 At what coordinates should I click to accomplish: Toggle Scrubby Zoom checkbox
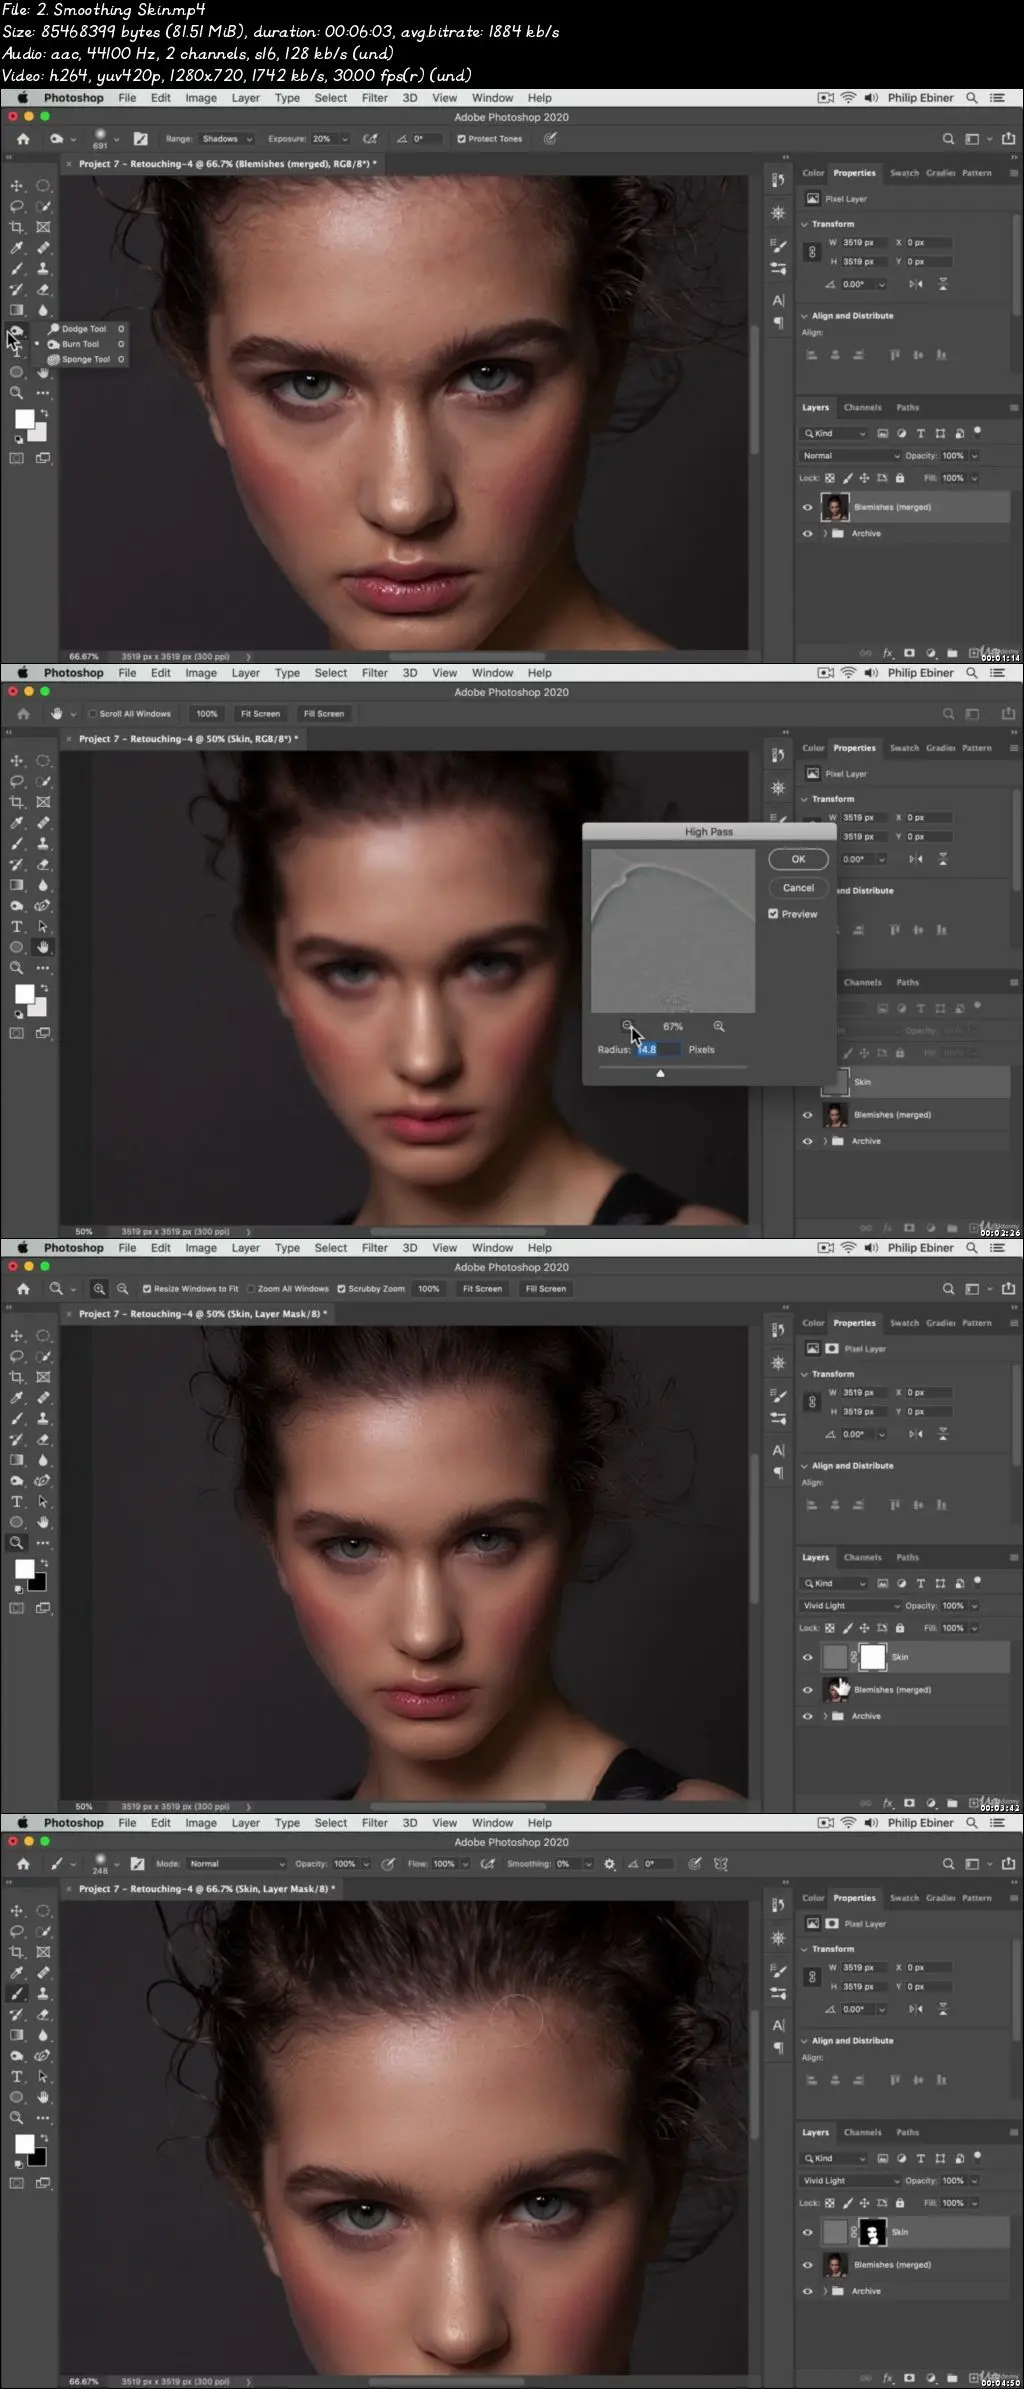click(x=341, y=1289)
